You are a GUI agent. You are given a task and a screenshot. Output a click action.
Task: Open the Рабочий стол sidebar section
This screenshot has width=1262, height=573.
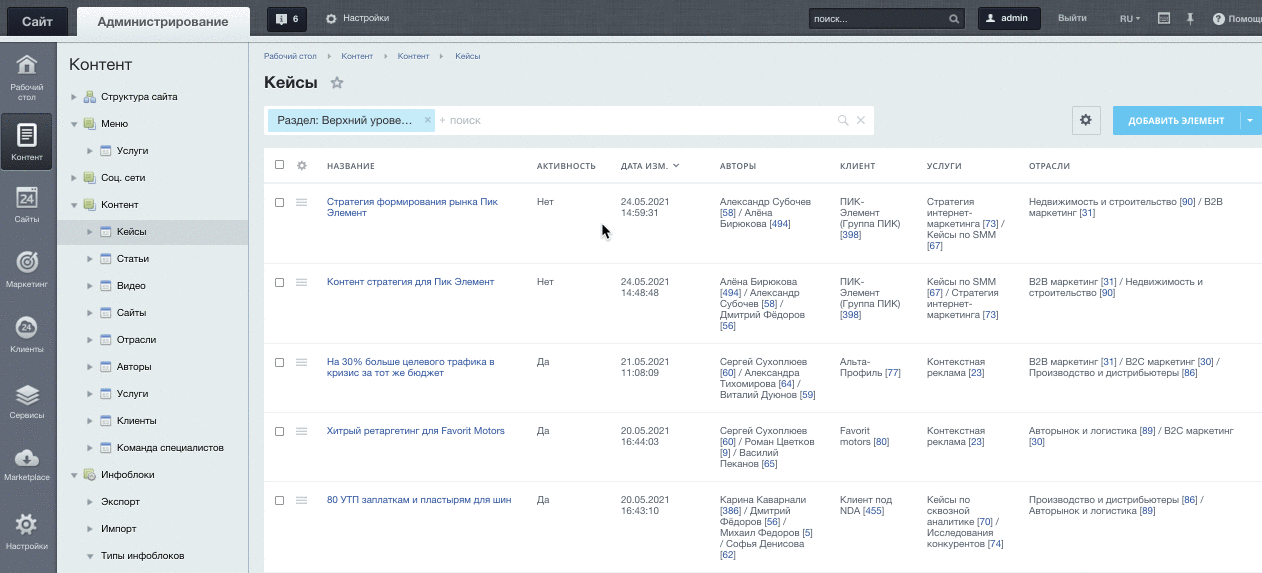pos(27,78)
